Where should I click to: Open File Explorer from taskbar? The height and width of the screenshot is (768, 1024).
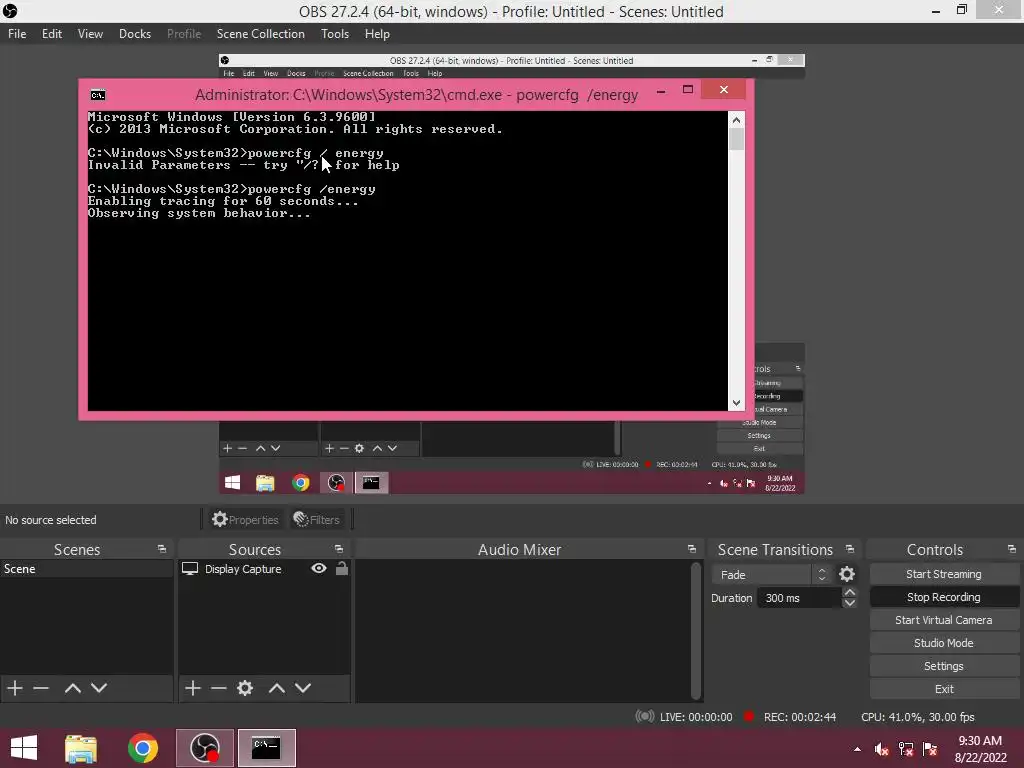coord(81,748)
